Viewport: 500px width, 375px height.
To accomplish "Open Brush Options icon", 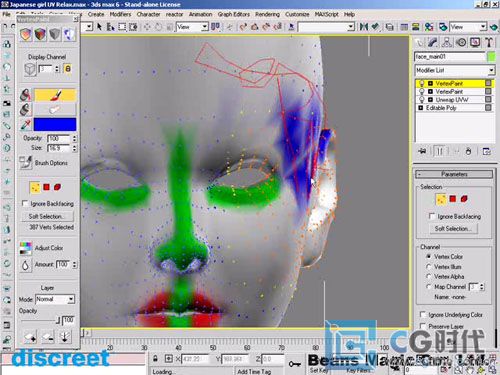I will point(26,162).
